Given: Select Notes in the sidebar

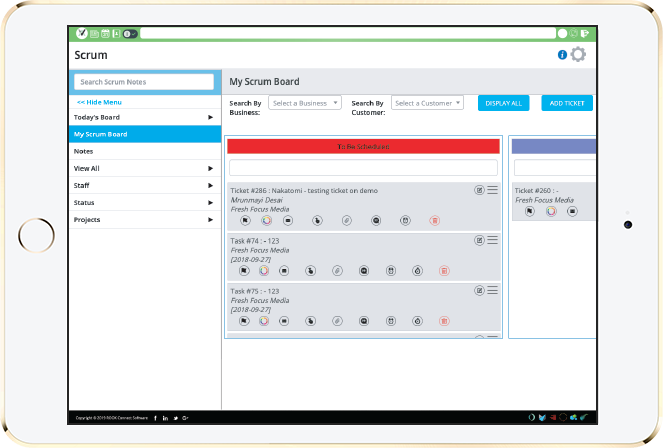Looking at the screenshot, I should (x=145, y=151).
